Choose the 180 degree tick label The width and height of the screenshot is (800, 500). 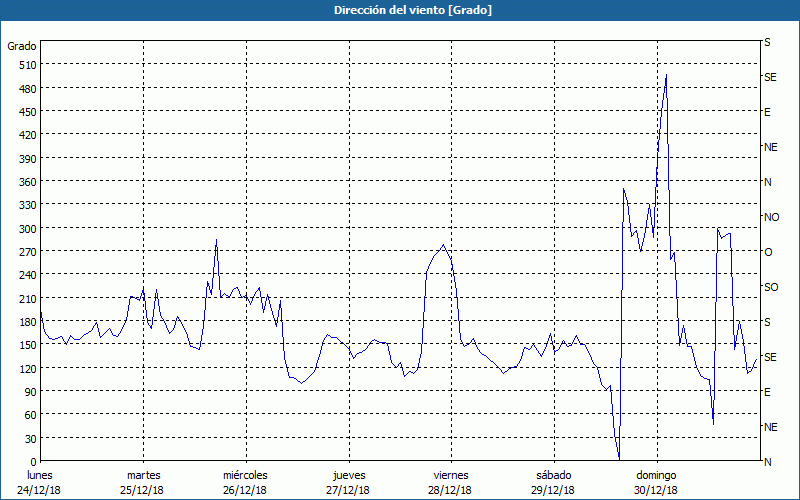point(28,322)
